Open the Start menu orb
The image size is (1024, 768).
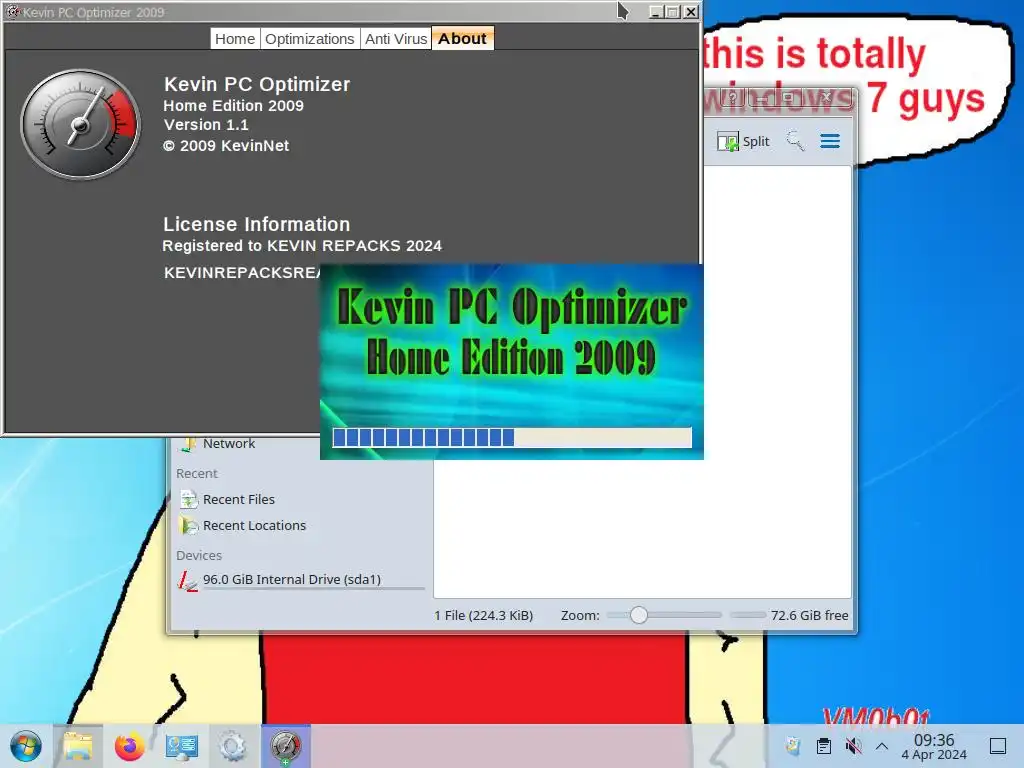(26, 746)
